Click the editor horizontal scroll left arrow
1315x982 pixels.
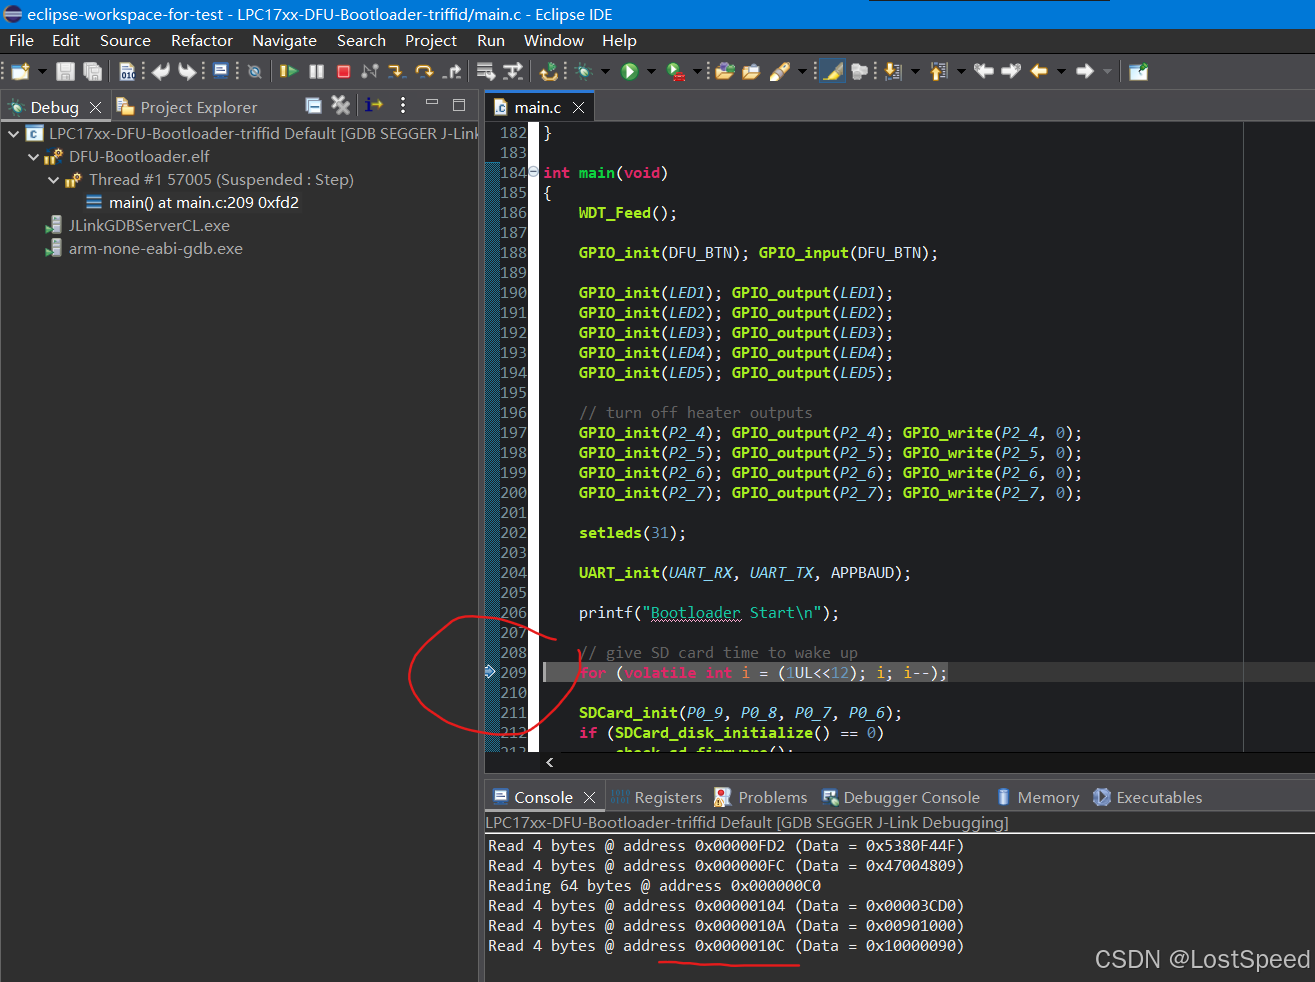point(549,762)
